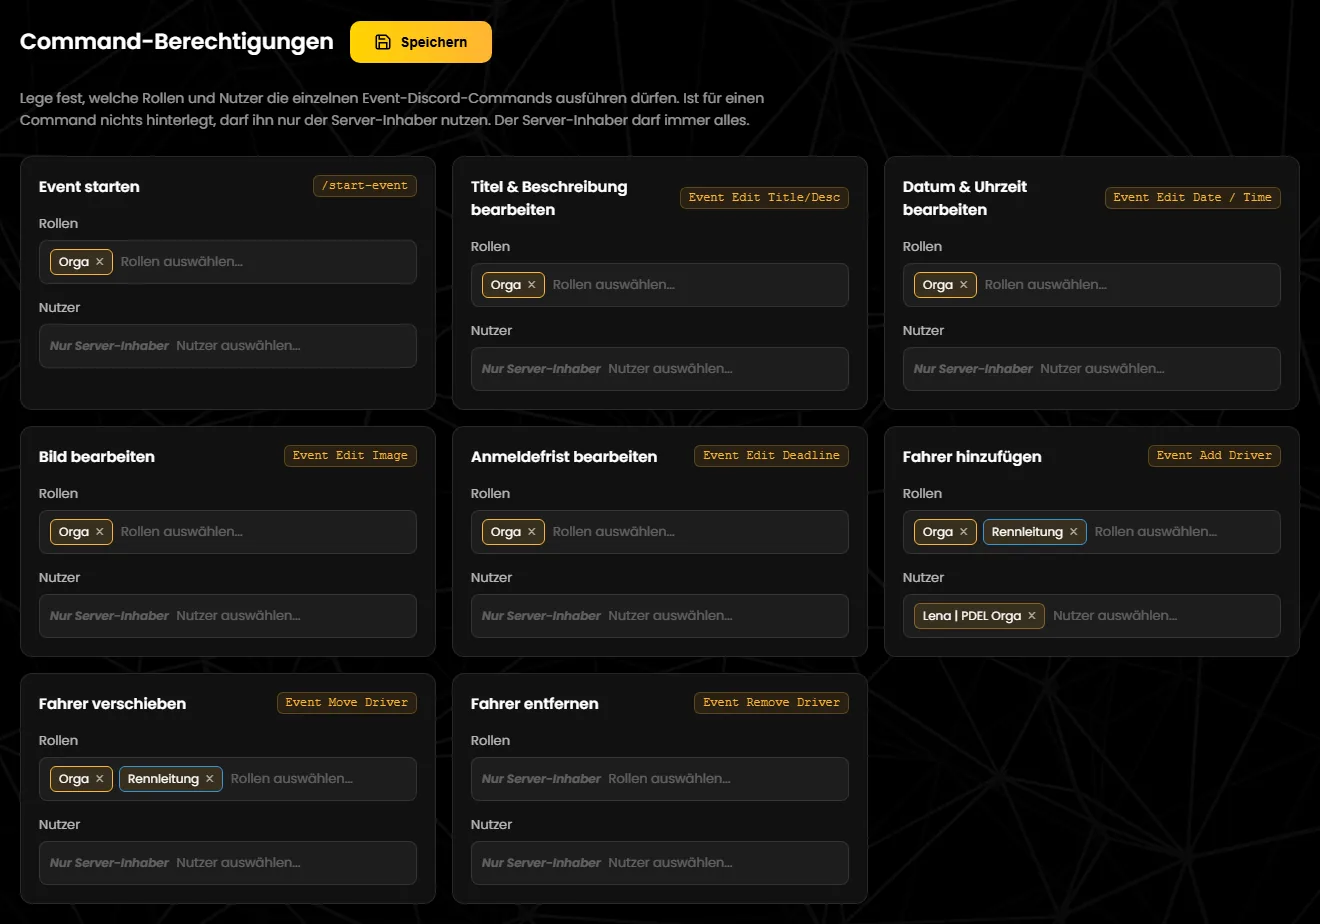This screenshot has height=924, width=1320.
Task: Open Nutzer selector for Fahrer hinzufügen
Action: (1092, 616)
